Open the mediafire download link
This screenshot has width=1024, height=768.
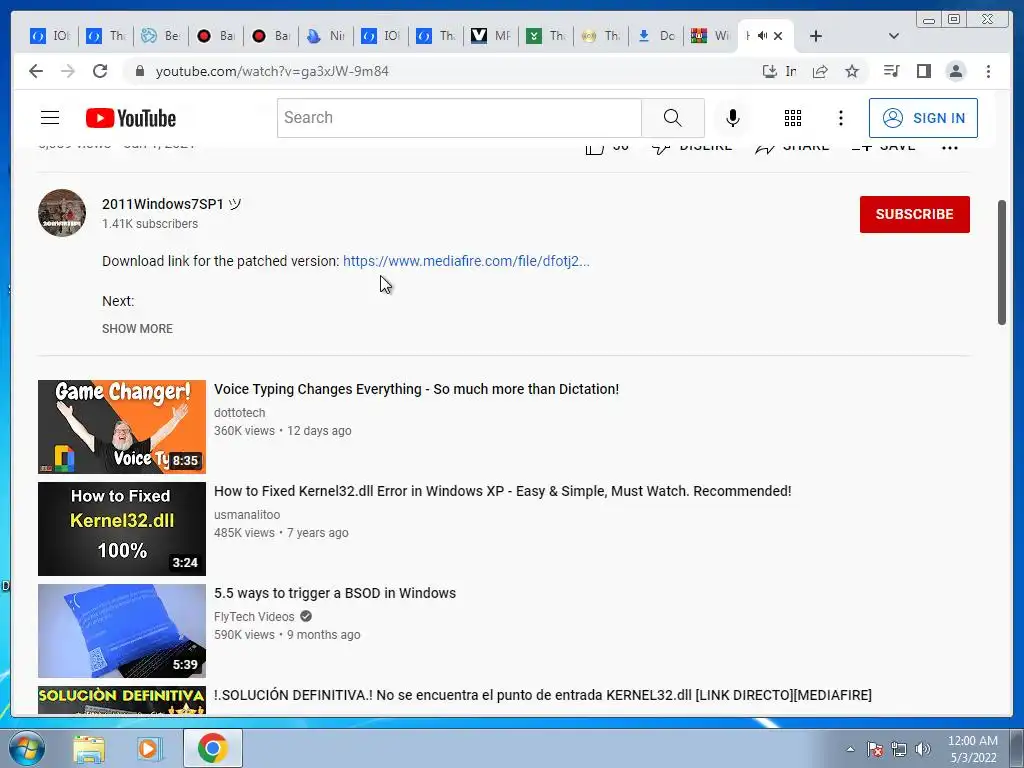466,261
